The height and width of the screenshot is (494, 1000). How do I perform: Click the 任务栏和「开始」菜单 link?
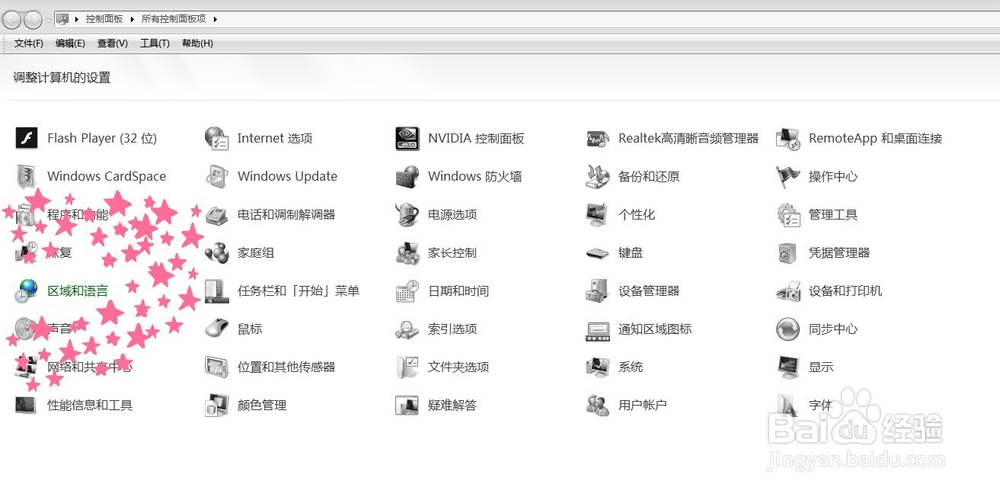pyautogui.click(x=298, y=291)
